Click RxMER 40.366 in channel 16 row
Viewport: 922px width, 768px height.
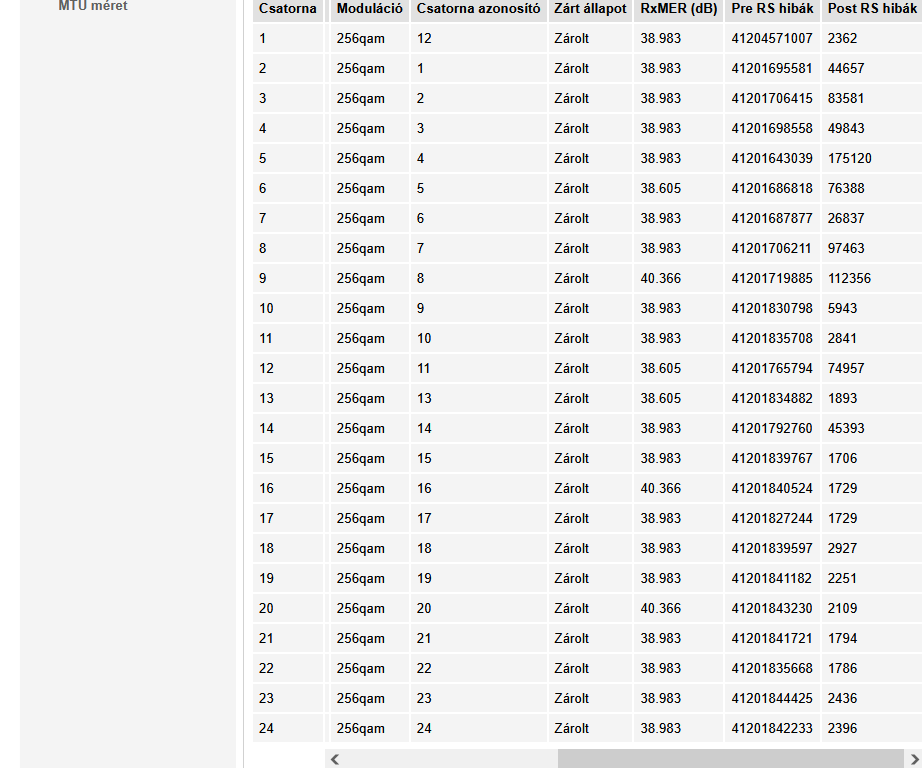[660, 488]
